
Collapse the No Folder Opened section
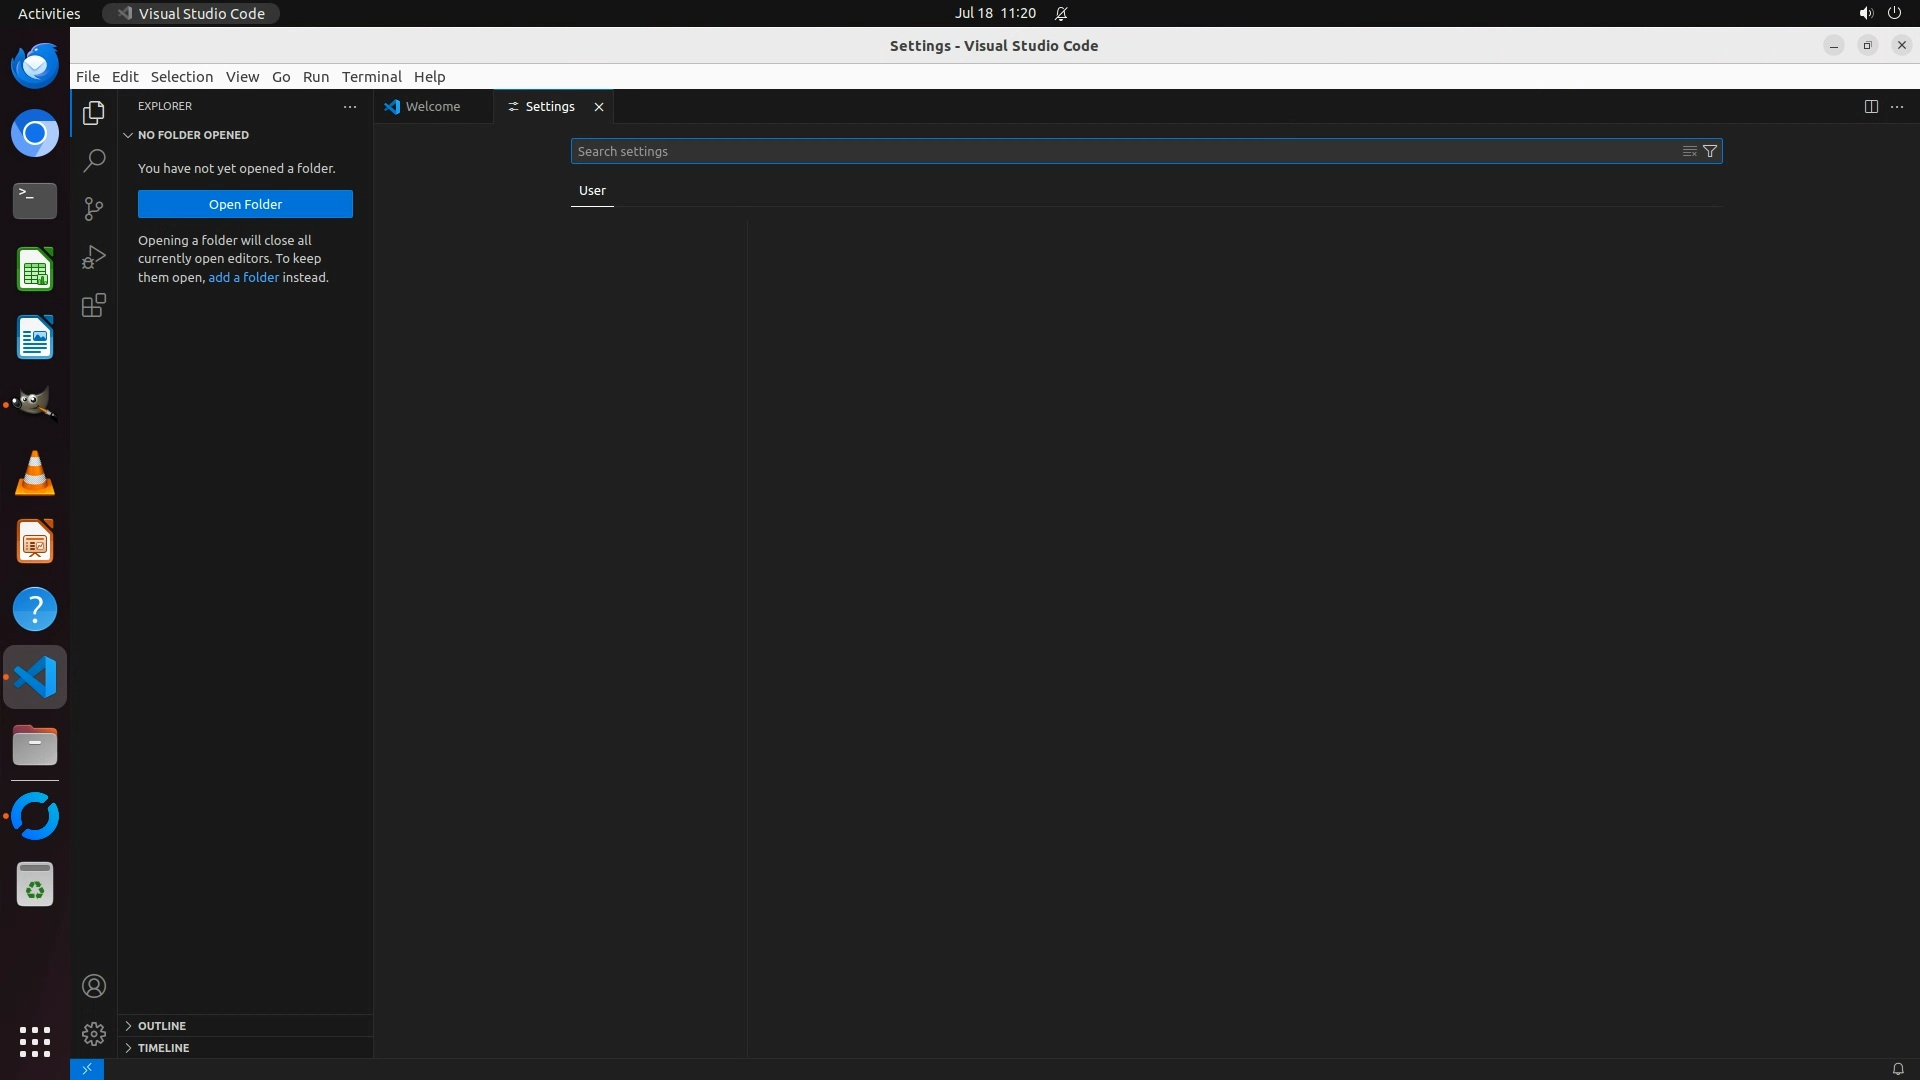(x=192, y=135)
